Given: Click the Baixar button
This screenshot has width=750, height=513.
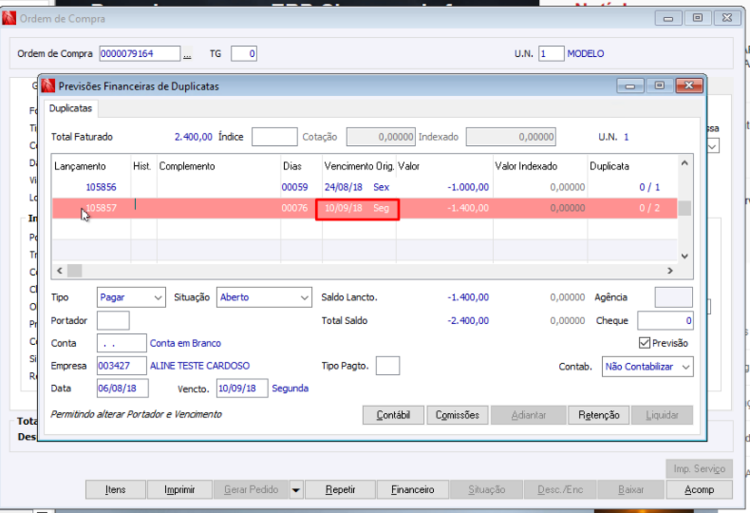Looking at the screenshot, I should click(631, 490).
